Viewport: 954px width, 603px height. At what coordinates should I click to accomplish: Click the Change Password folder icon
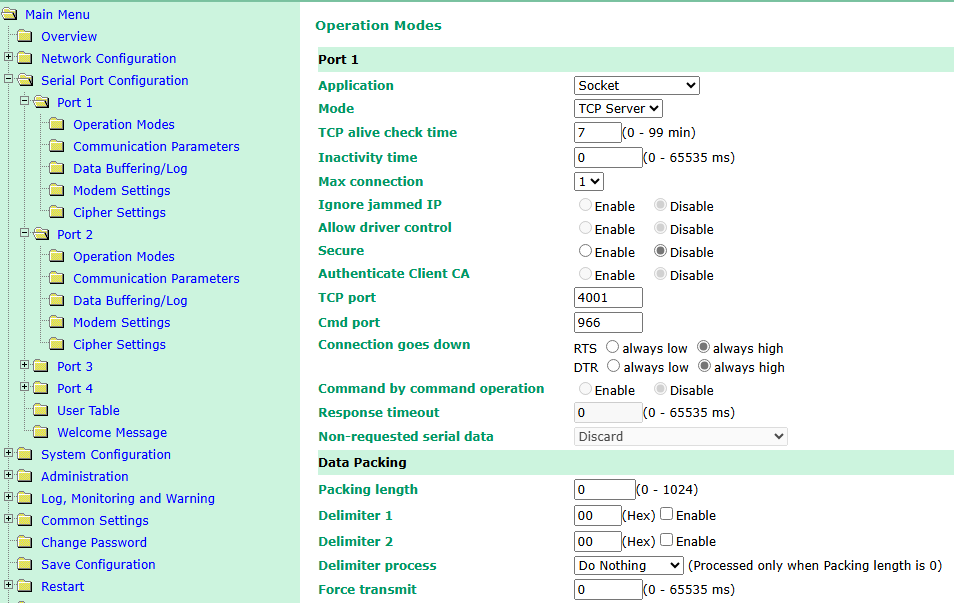25,543
